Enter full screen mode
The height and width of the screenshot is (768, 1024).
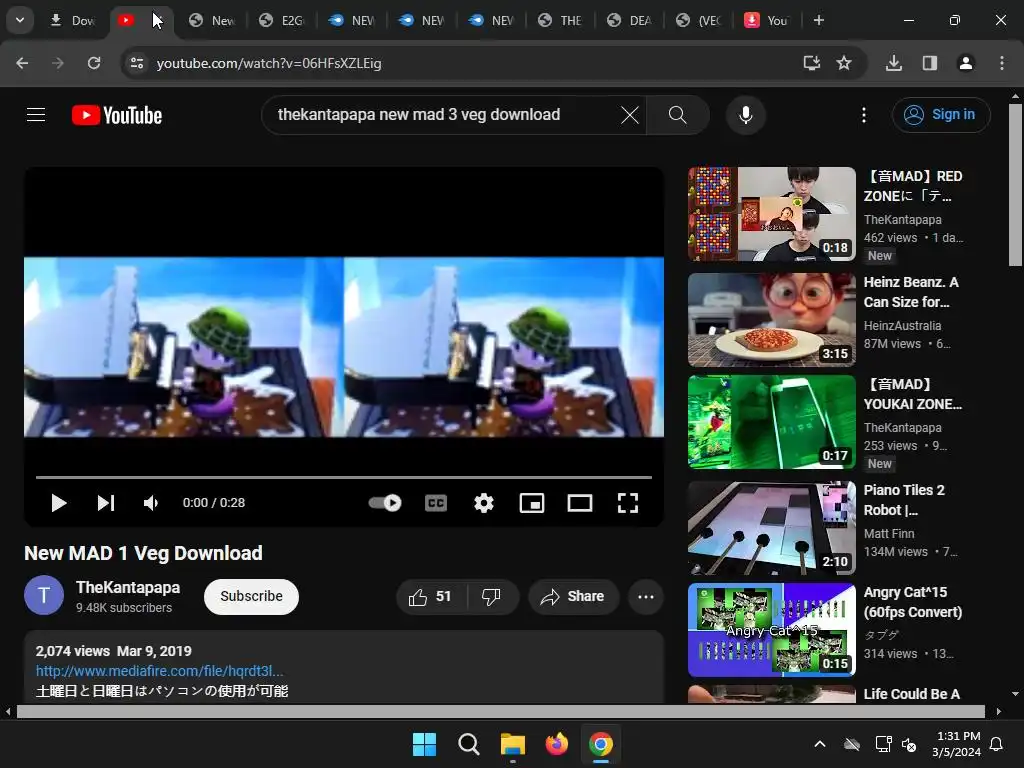628,503
